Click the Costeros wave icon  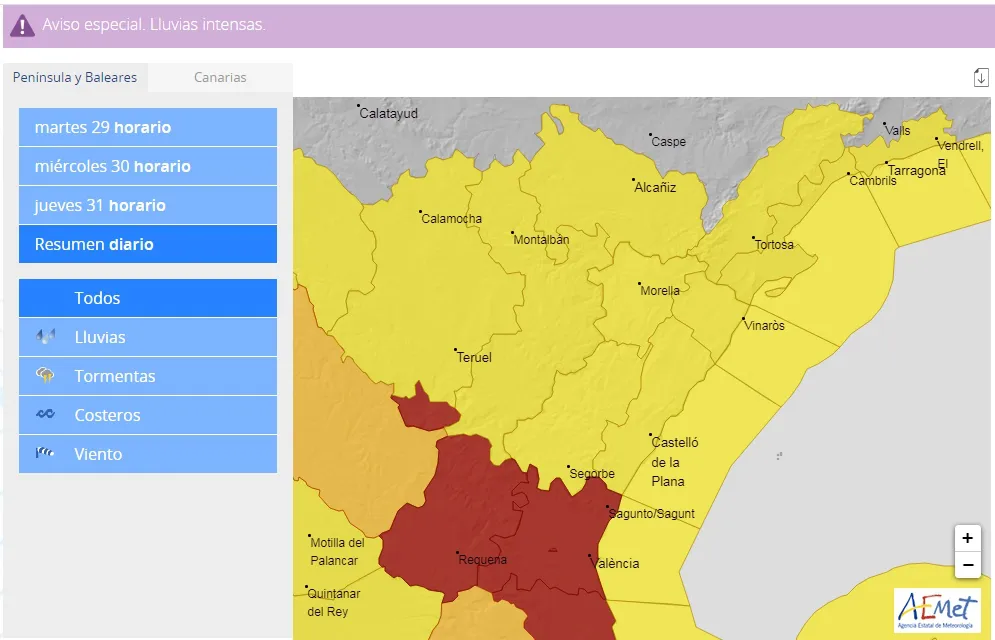click(x=45, y=414)
